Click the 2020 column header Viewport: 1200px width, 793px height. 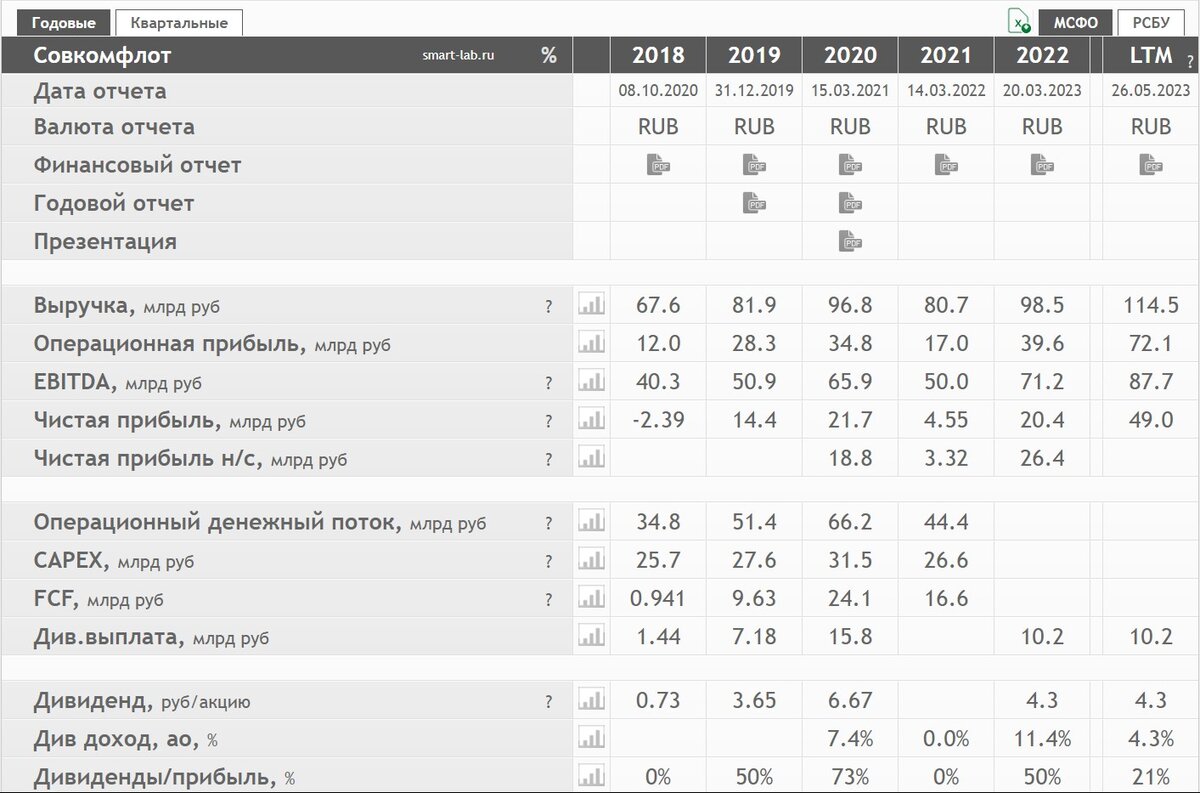tap(850, 55)
